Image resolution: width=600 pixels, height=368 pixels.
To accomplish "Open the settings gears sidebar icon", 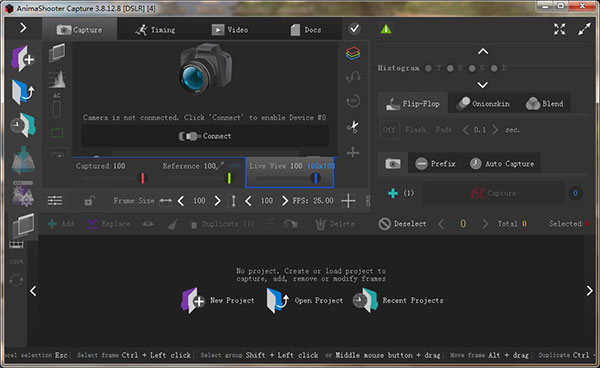I will point(23,193).
